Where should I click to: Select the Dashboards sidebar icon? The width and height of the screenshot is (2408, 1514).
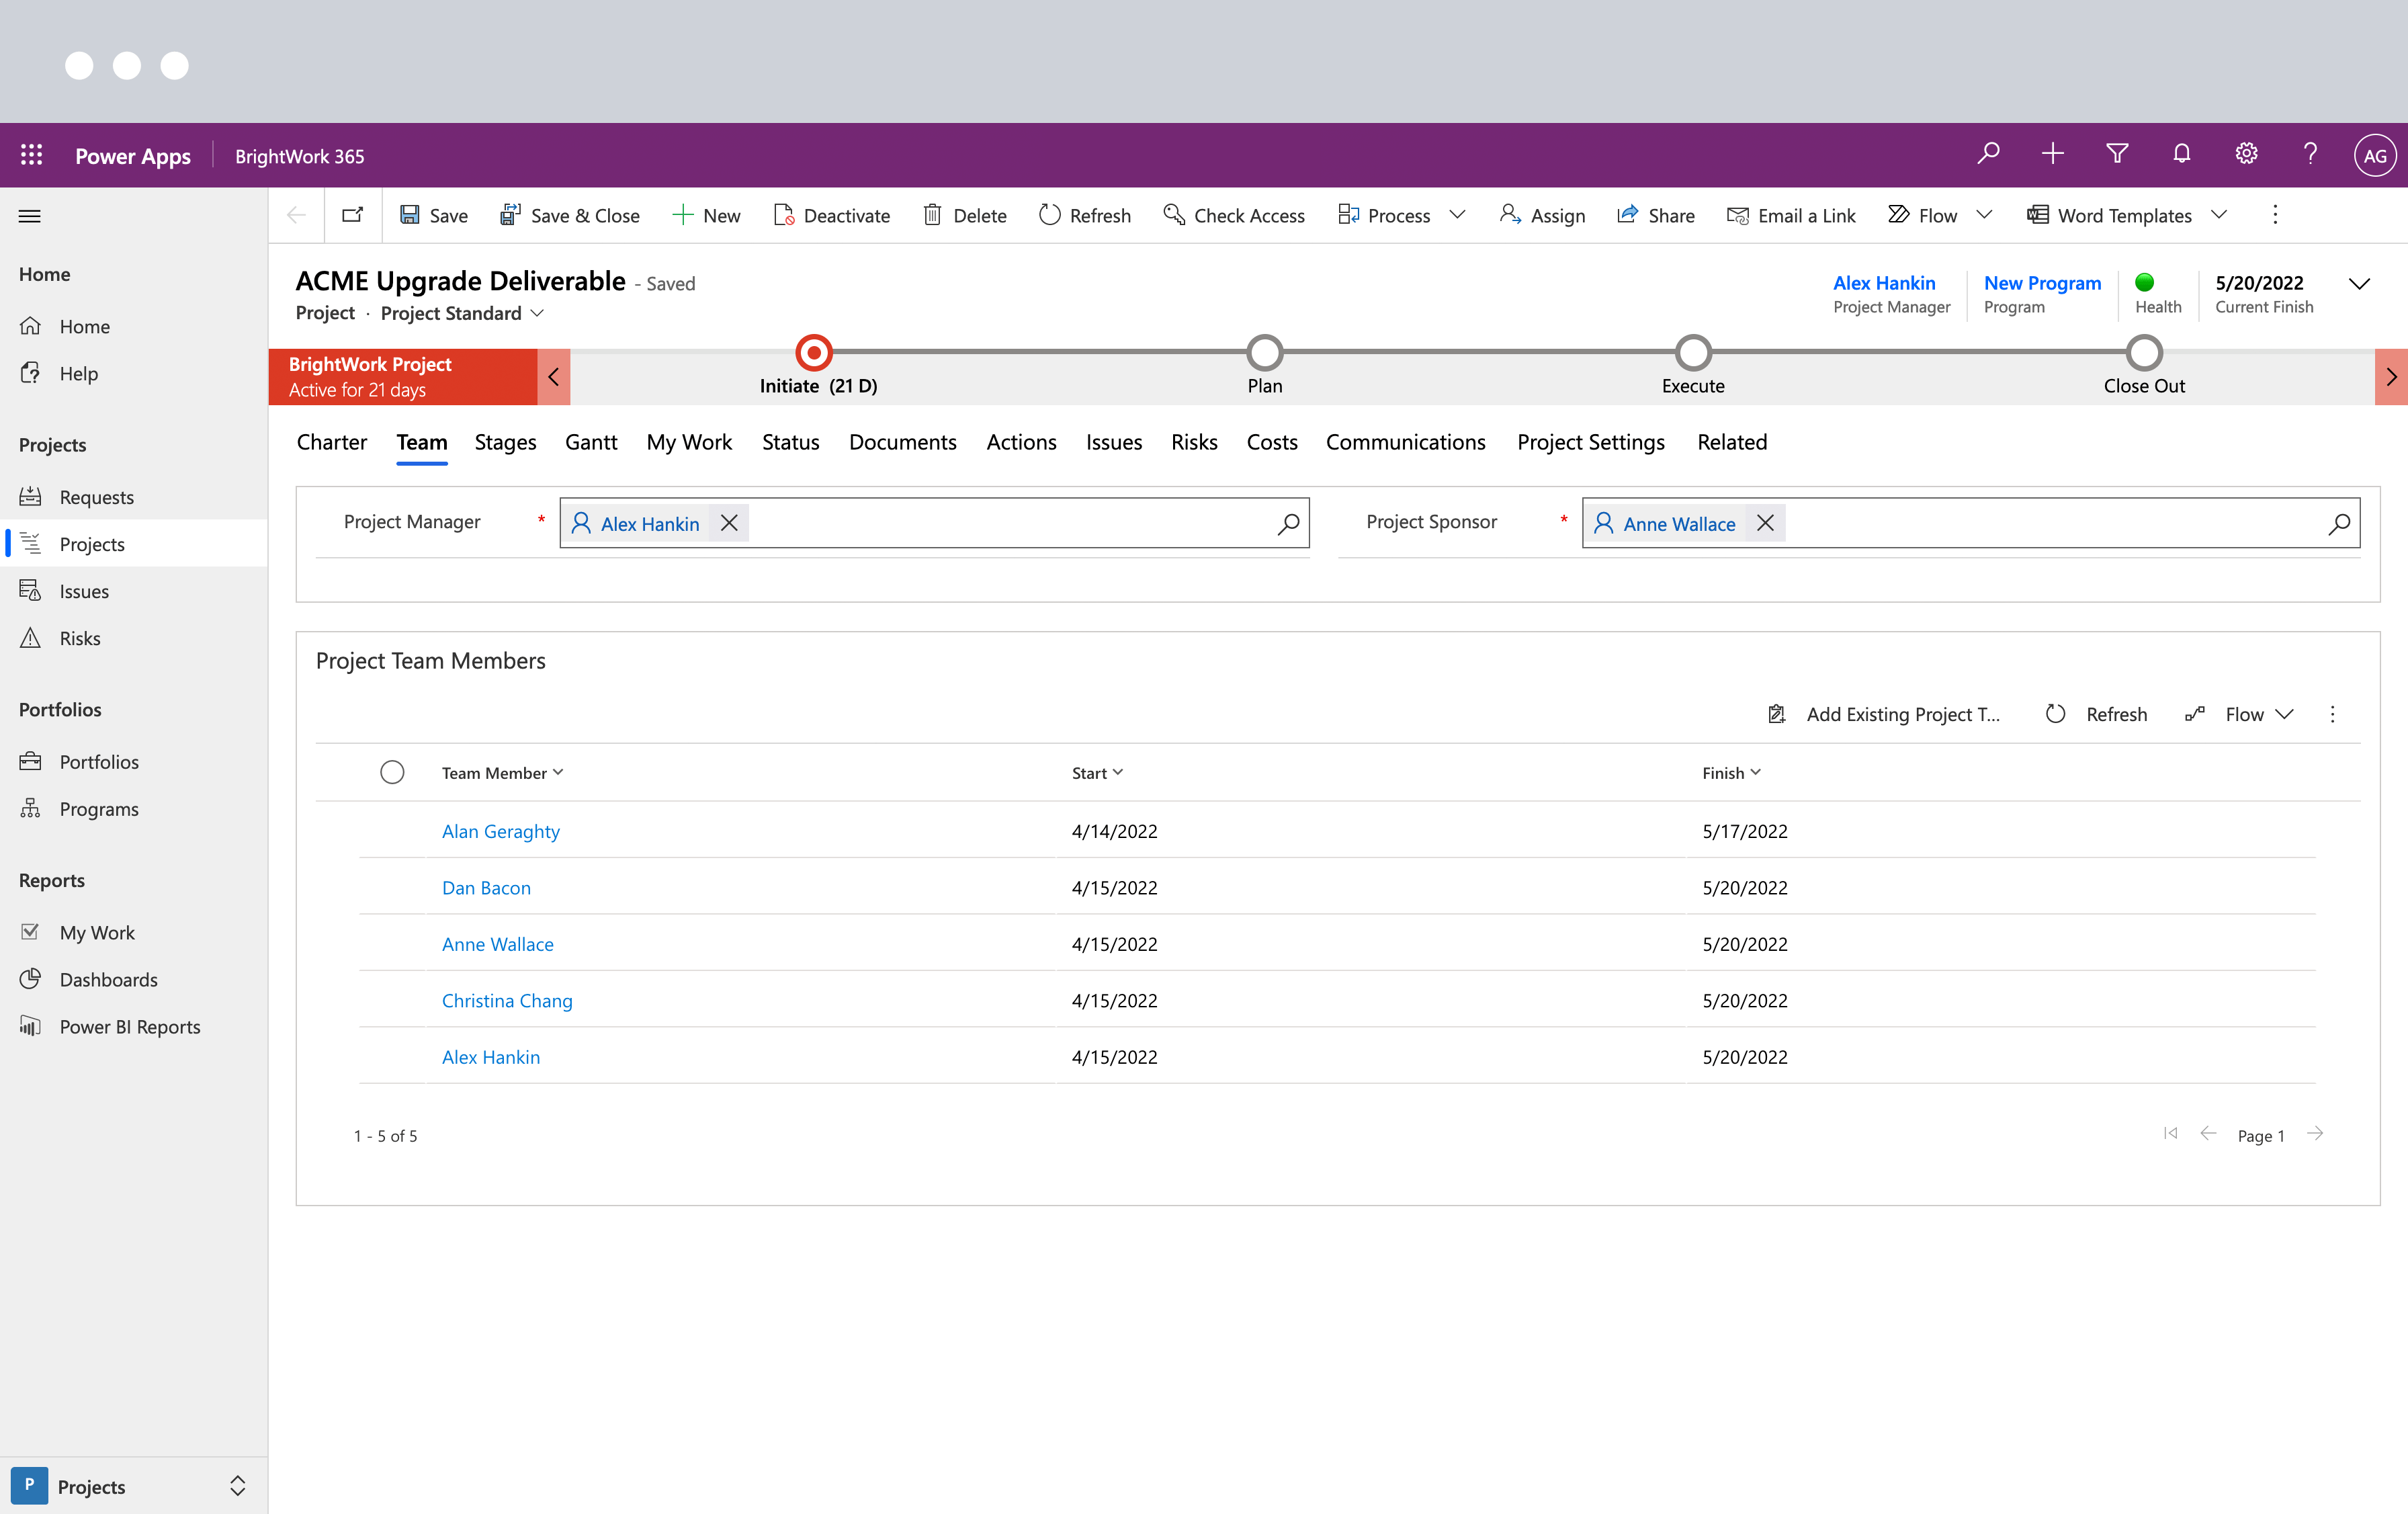[30, 979]
